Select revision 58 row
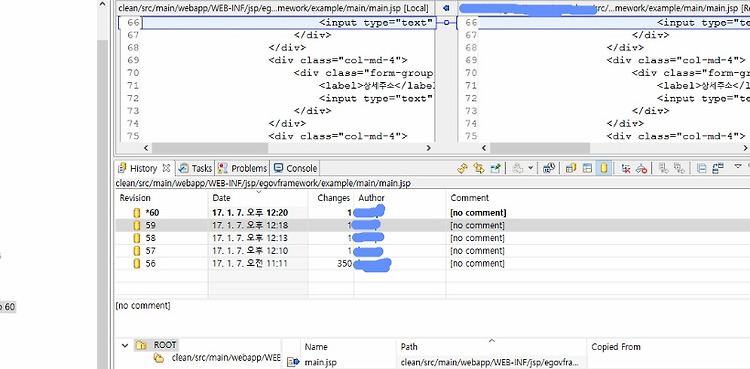 (x=433, y=238)
